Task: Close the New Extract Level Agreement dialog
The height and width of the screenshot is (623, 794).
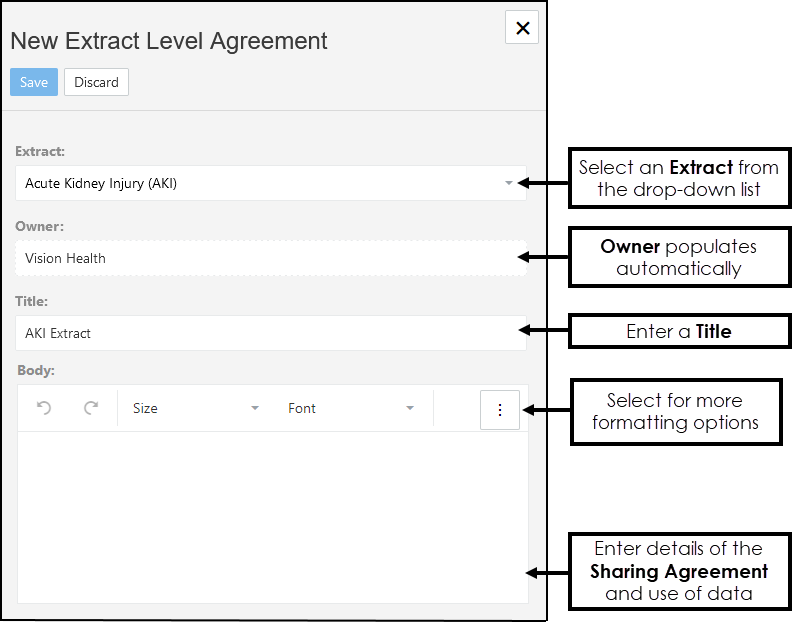Action: [x=522, y=28]
